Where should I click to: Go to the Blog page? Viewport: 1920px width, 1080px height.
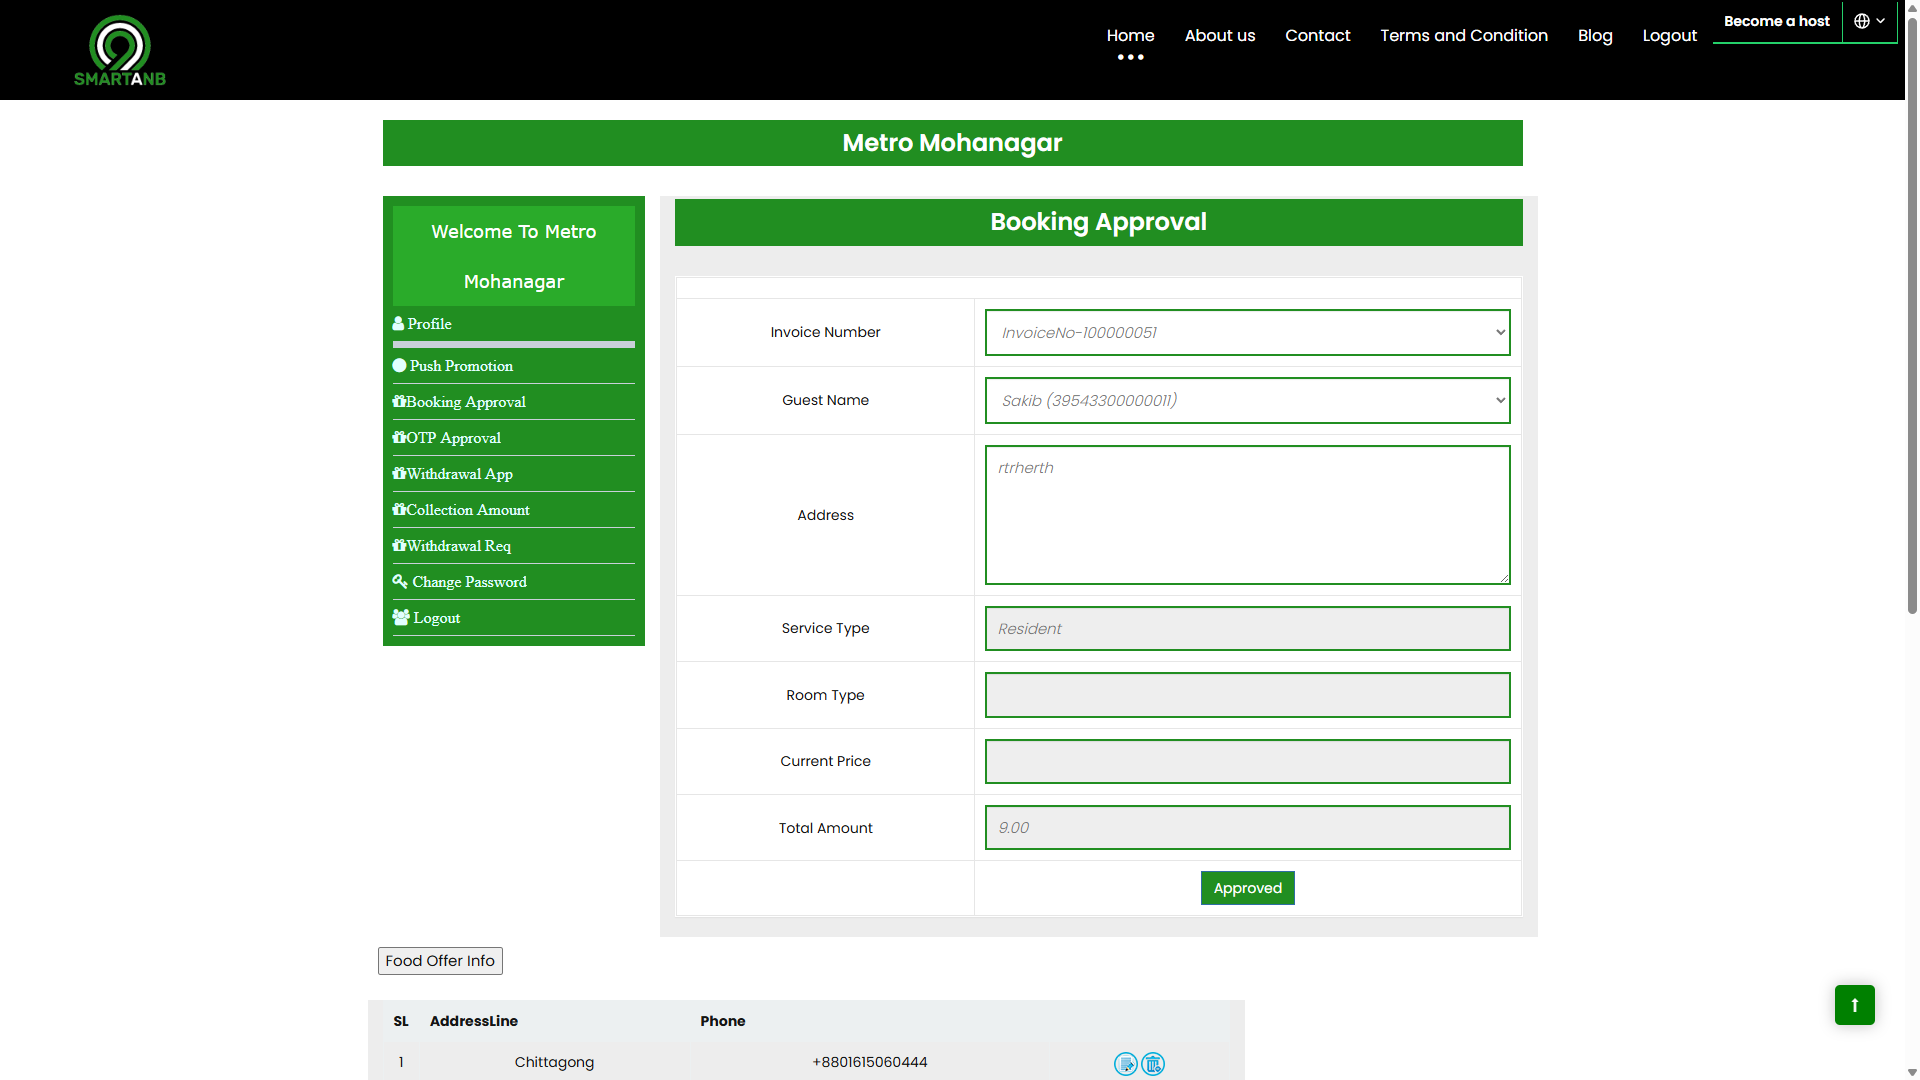[1594, 36]
